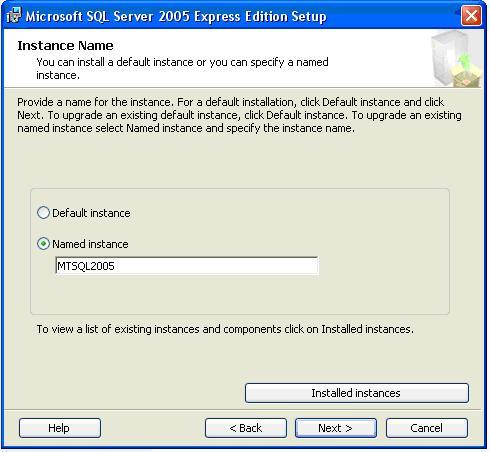Click the 'To view a list of existing instances' text
Screen dimensions: 490x452
click(225, 329)
